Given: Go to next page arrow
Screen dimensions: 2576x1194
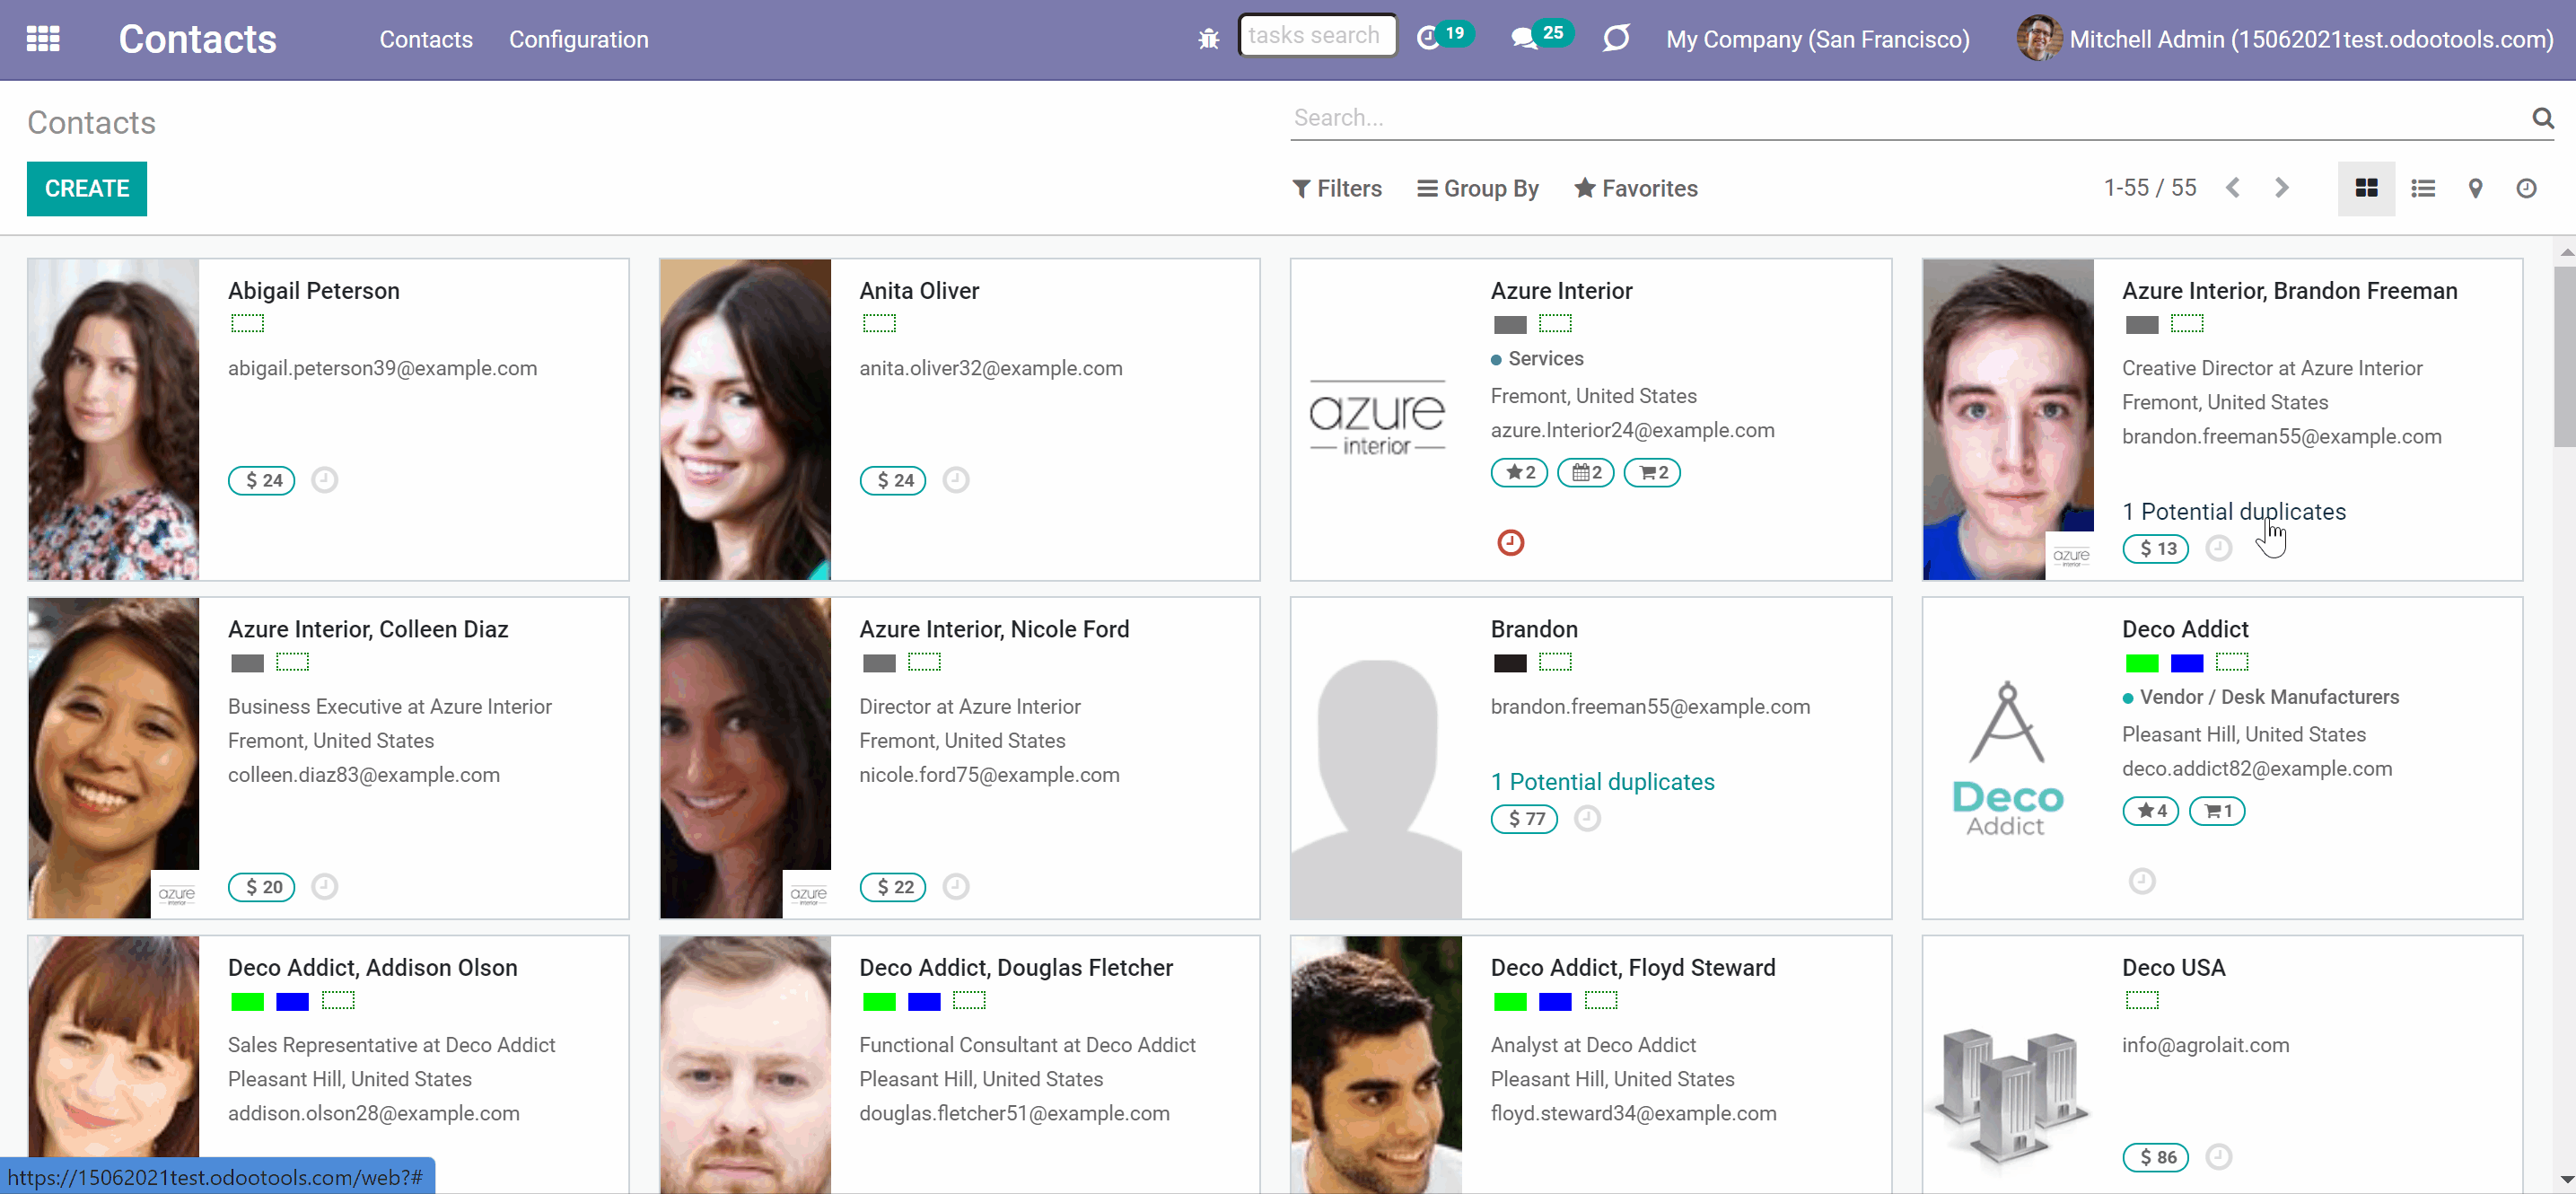Looking at the screenshot, I should pyautogui.click(x=2281, y=188).
